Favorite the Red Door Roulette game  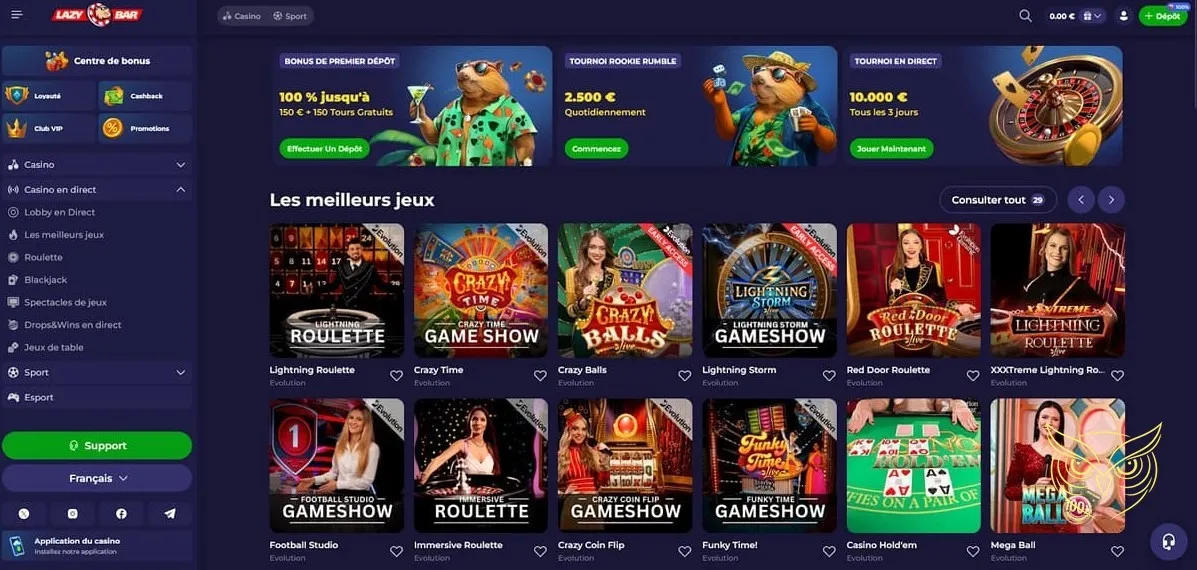pyautogui.click(x=973, y=375)
